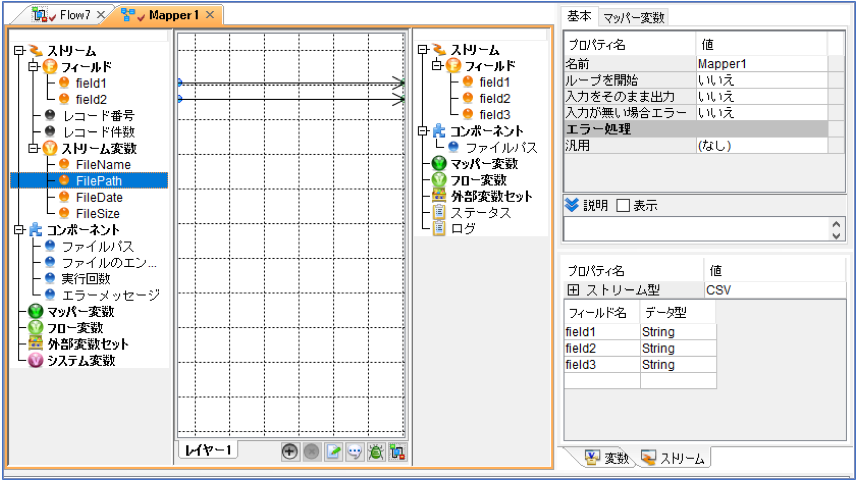The image size is (857, 480).
Task: Switch to the ストリーム bottom tab
Action: [x=673, y=458]
